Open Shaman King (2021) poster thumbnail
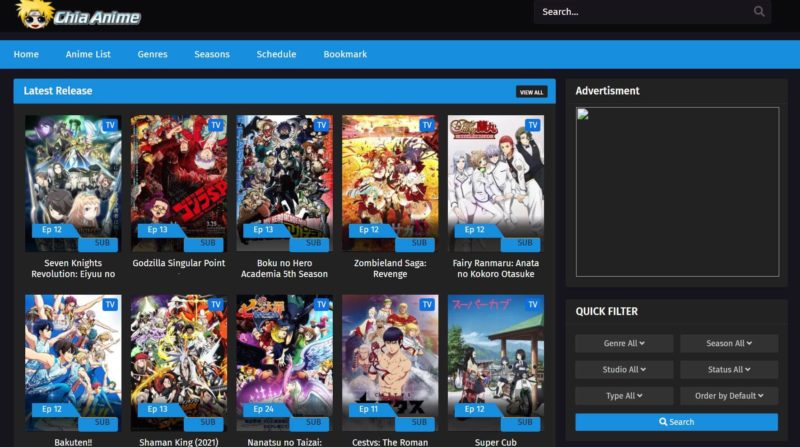Image resolution: width=800 pixels, height=447 pixels. (x=179, y=363)
